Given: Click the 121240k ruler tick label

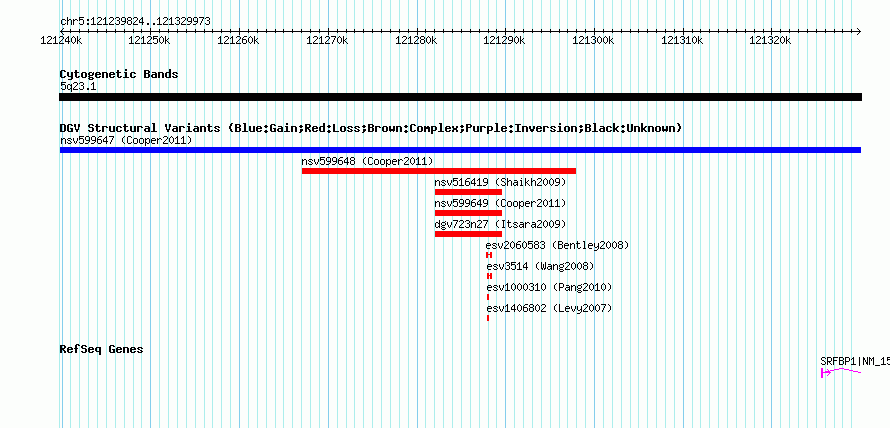Looking at the screenshot, I should [x=61, y=40].
